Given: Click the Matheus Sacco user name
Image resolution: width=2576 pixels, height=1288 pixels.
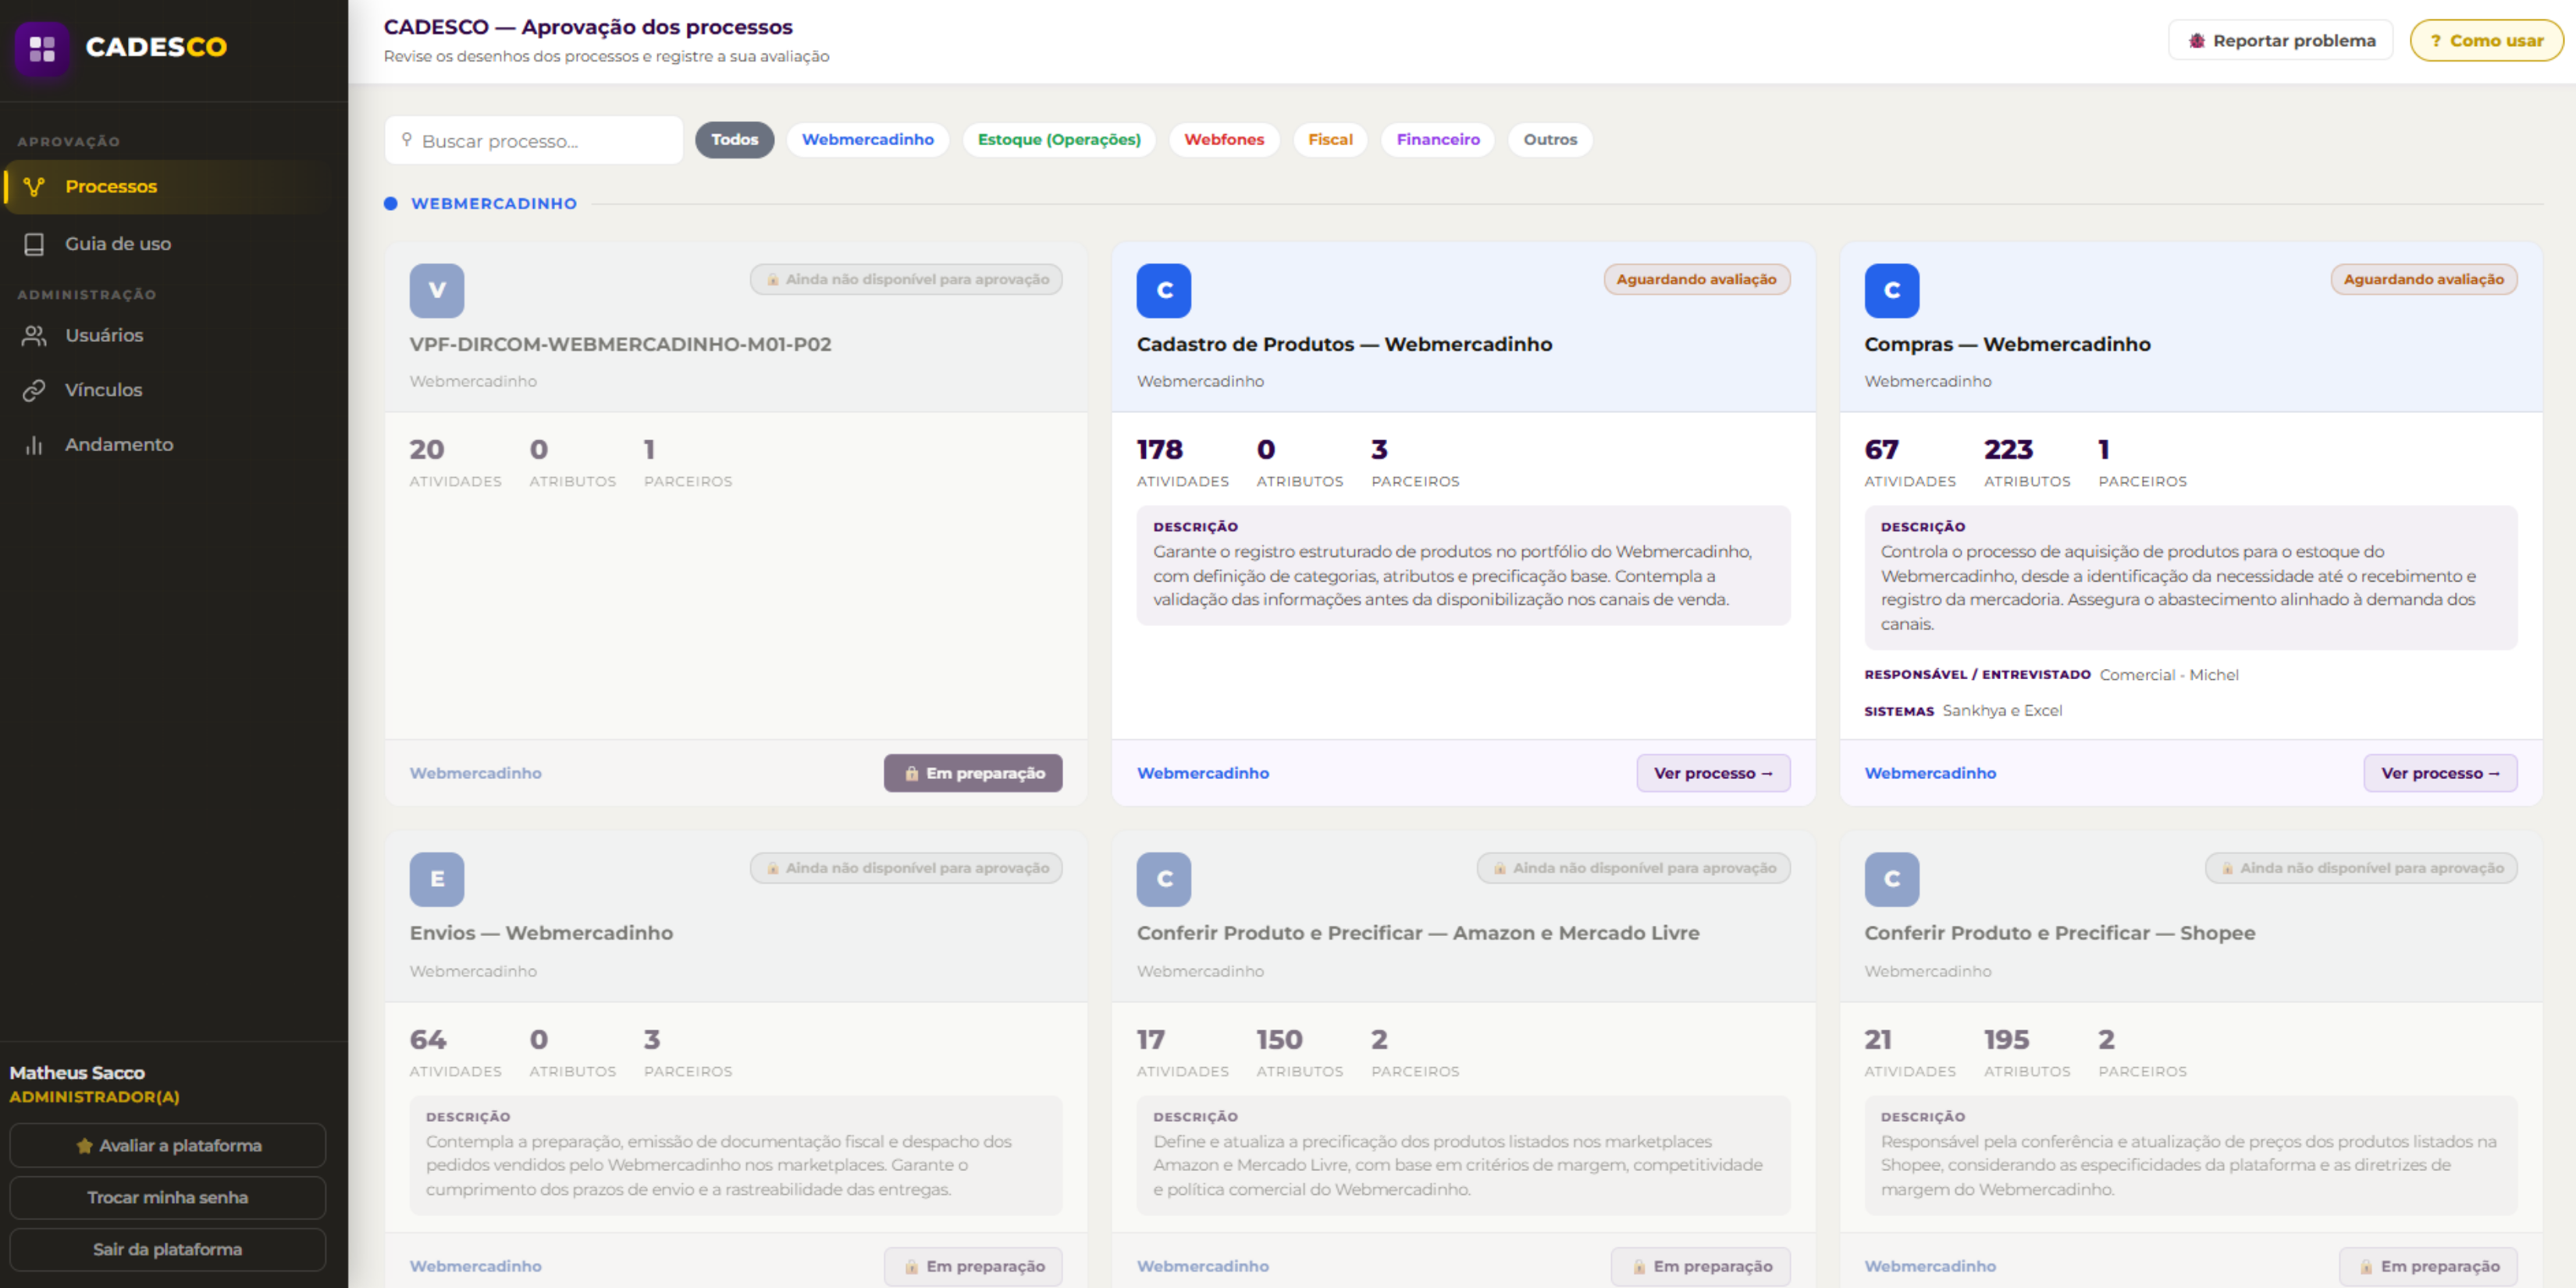Looking at the screenshot, I should pos(77,1073).
